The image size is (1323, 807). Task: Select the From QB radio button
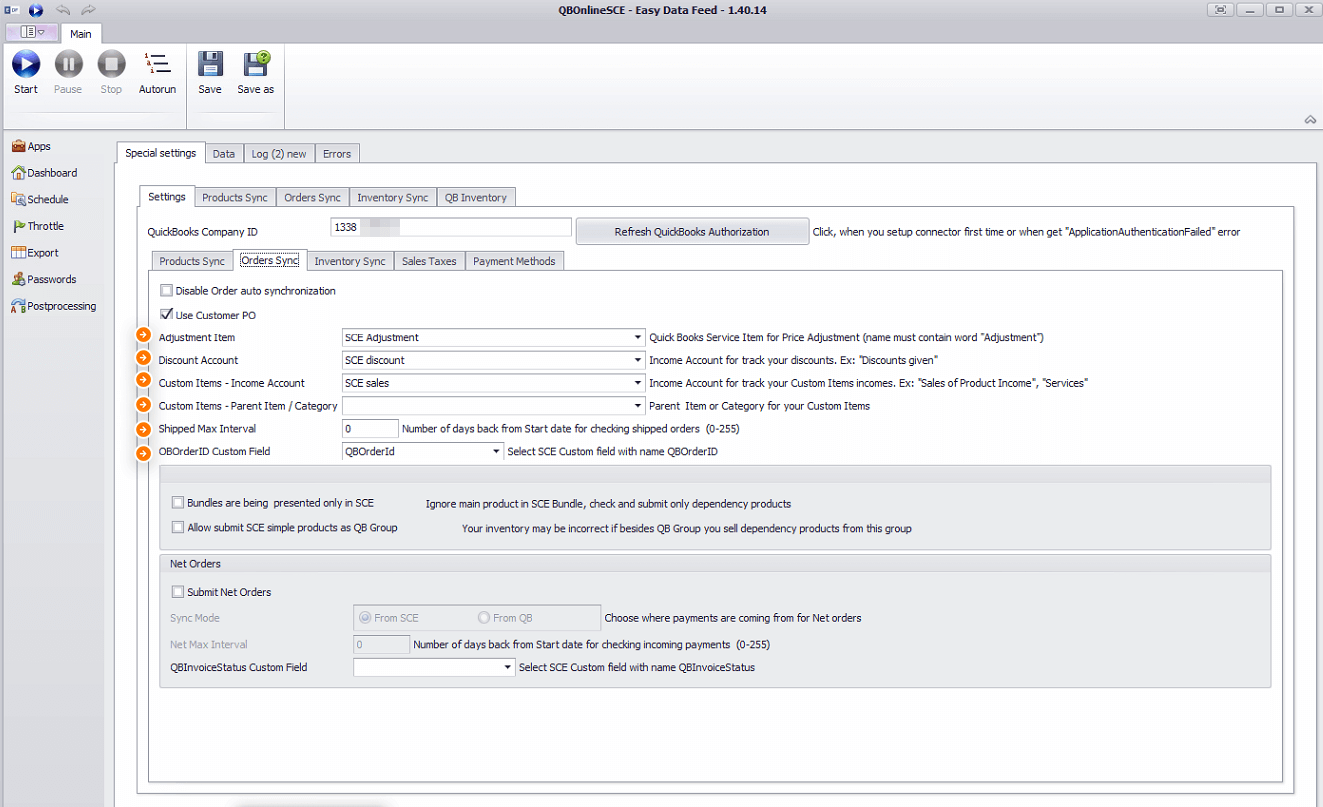pos(484,618)
